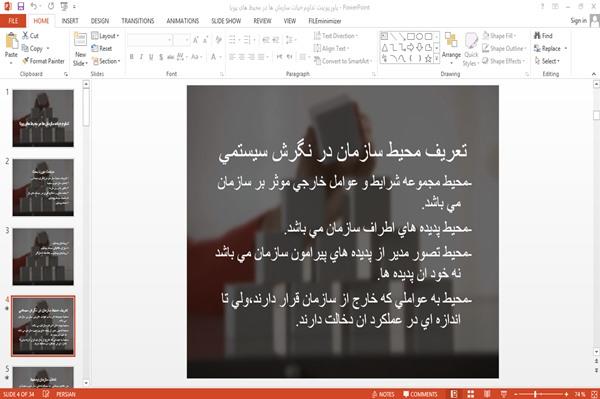Clear all formatting icon
The width and height of the screenshot is (600, 399).
point(218,40)
